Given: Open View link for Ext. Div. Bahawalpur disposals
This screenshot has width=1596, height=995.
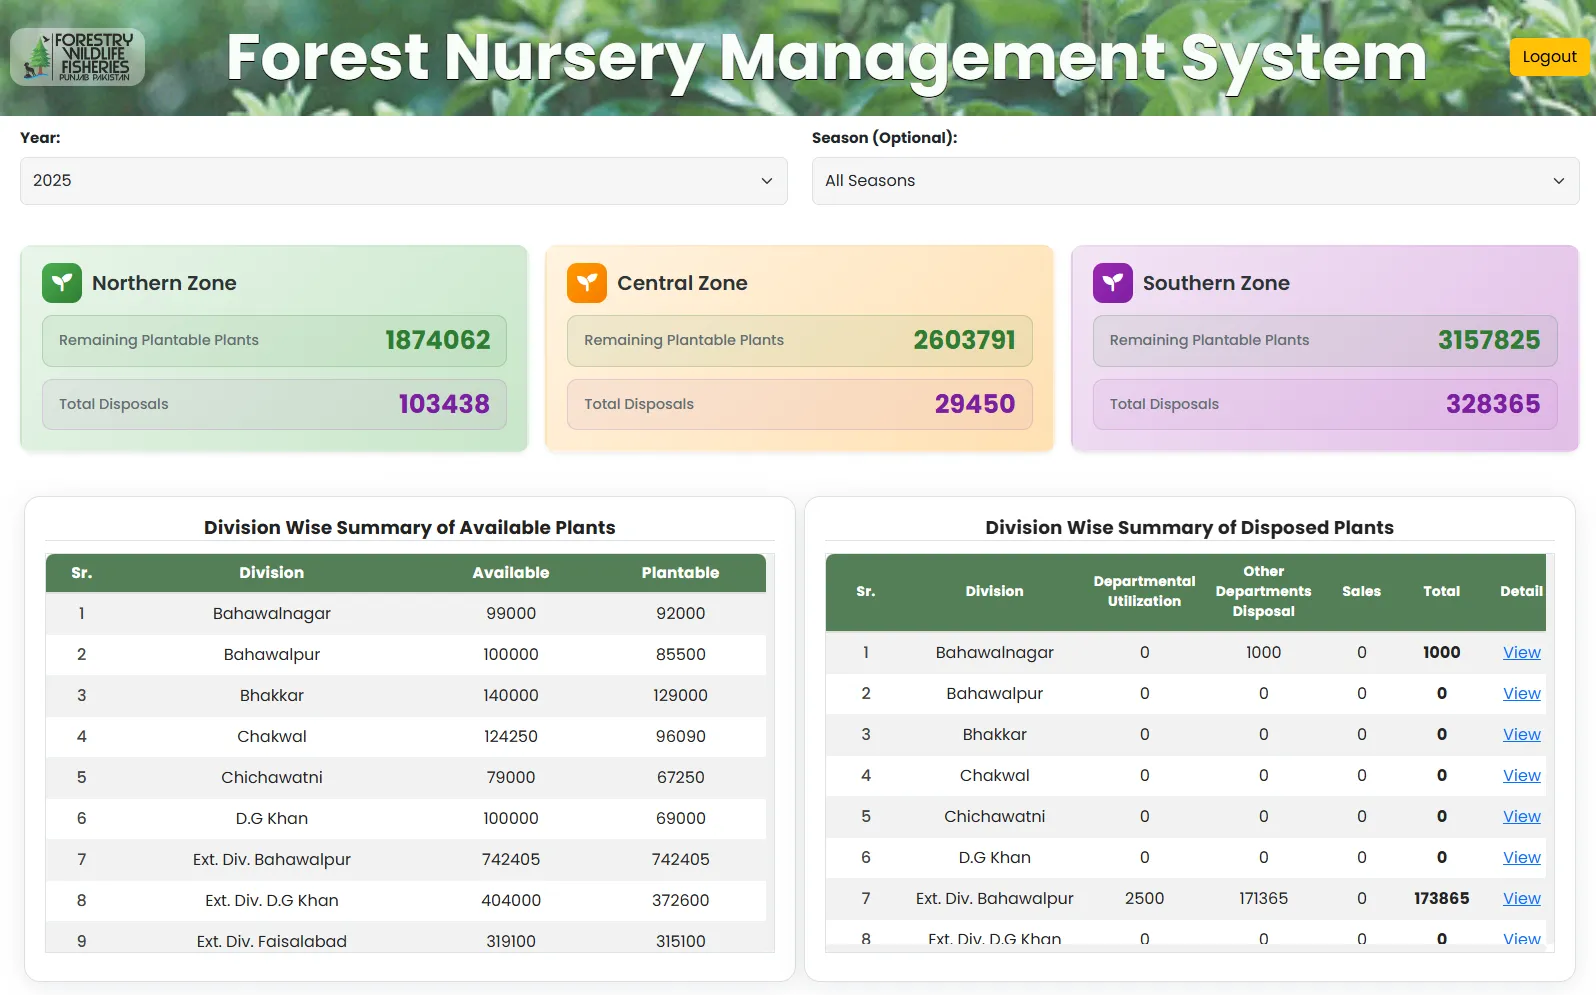Looking at the screenshot, I should [x=1521, y=899].
